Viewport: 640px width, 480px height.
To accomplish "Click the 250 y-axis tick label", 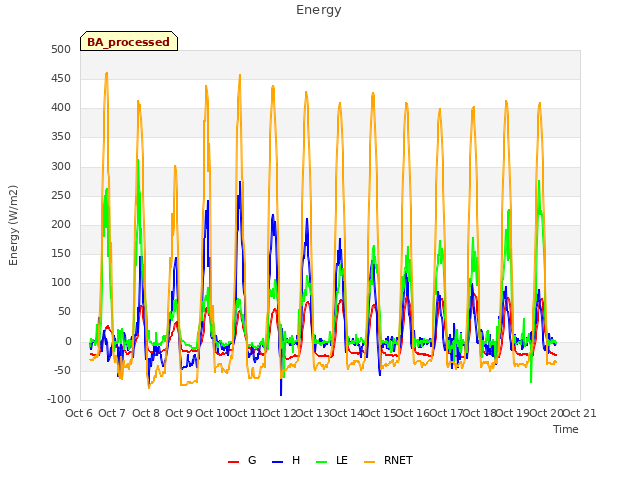I will point(61,195).
